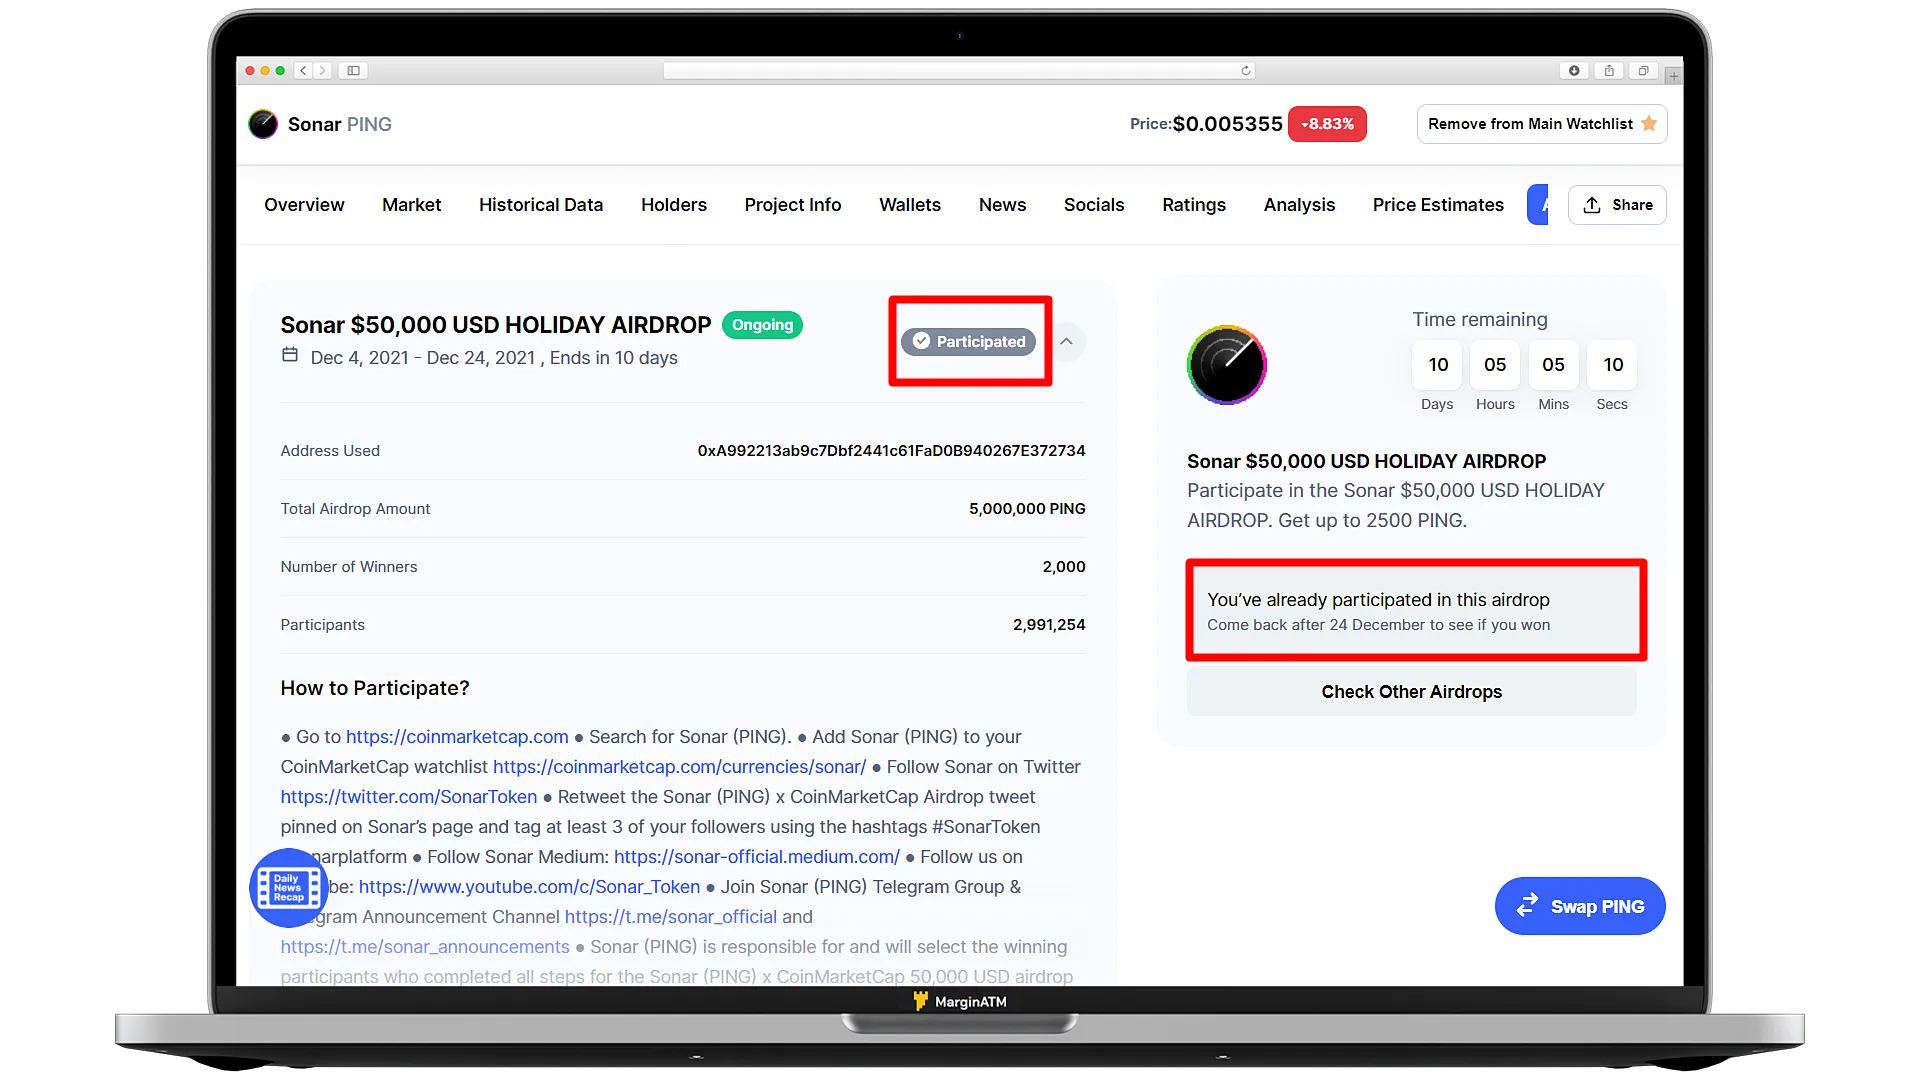Click Remove from Main Watchlist button
Screen dimensions: 1920x1080
pos(1542,124)
